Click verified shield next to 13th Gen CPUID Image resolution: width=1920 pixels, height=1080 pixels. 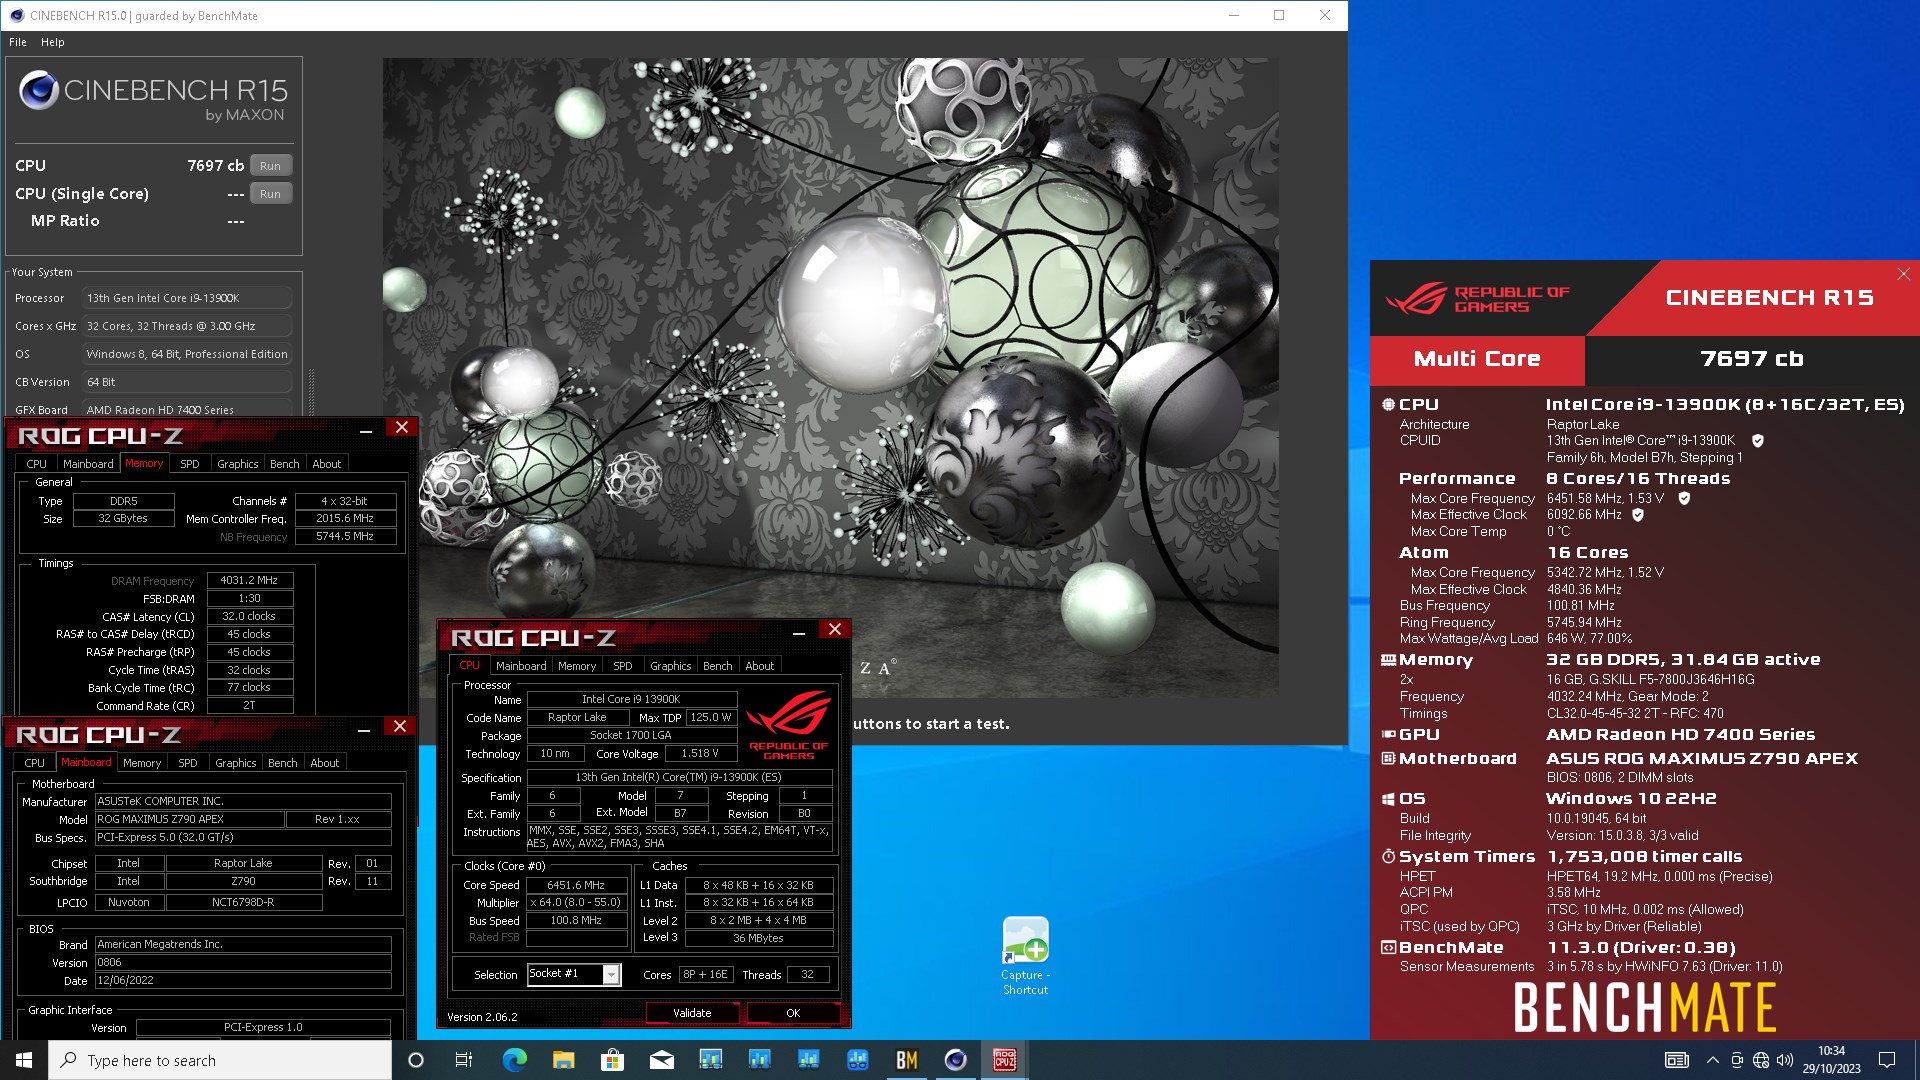point(1758,440)
